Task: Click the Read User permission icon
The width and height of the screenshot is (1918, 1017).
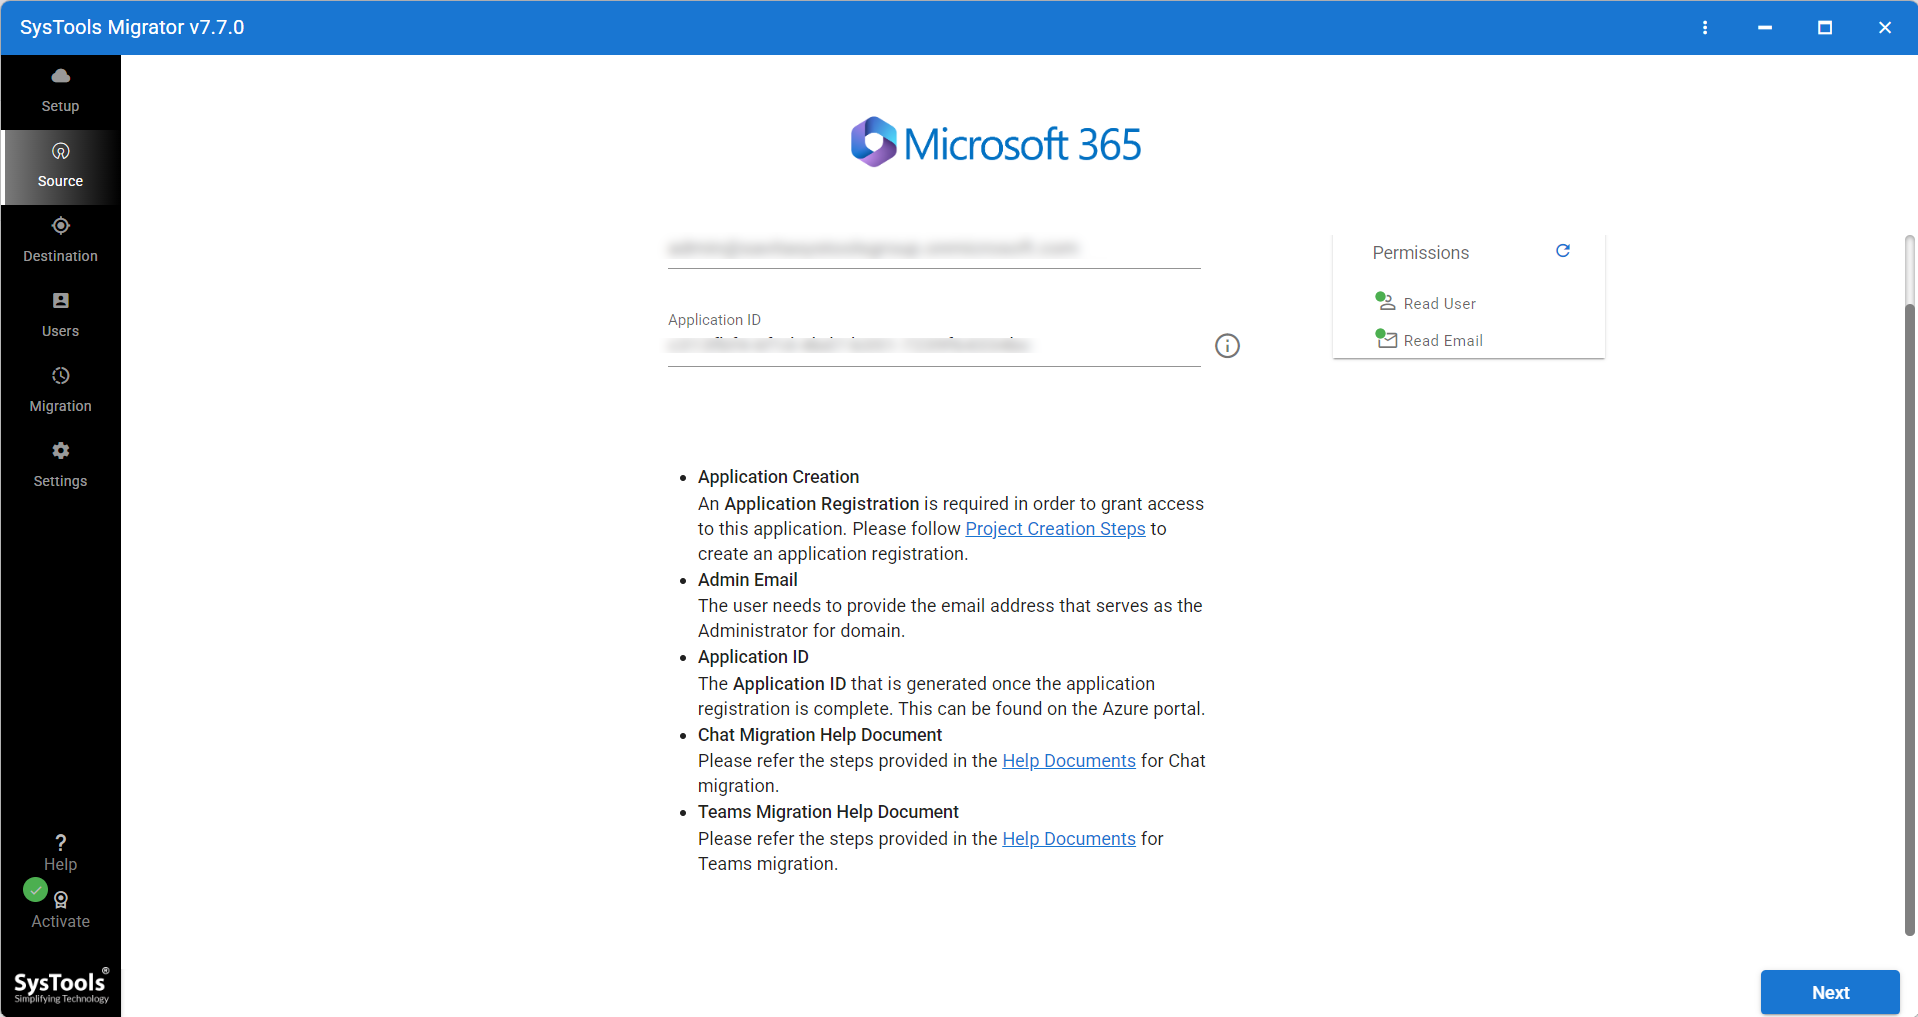Action: 1385,301
